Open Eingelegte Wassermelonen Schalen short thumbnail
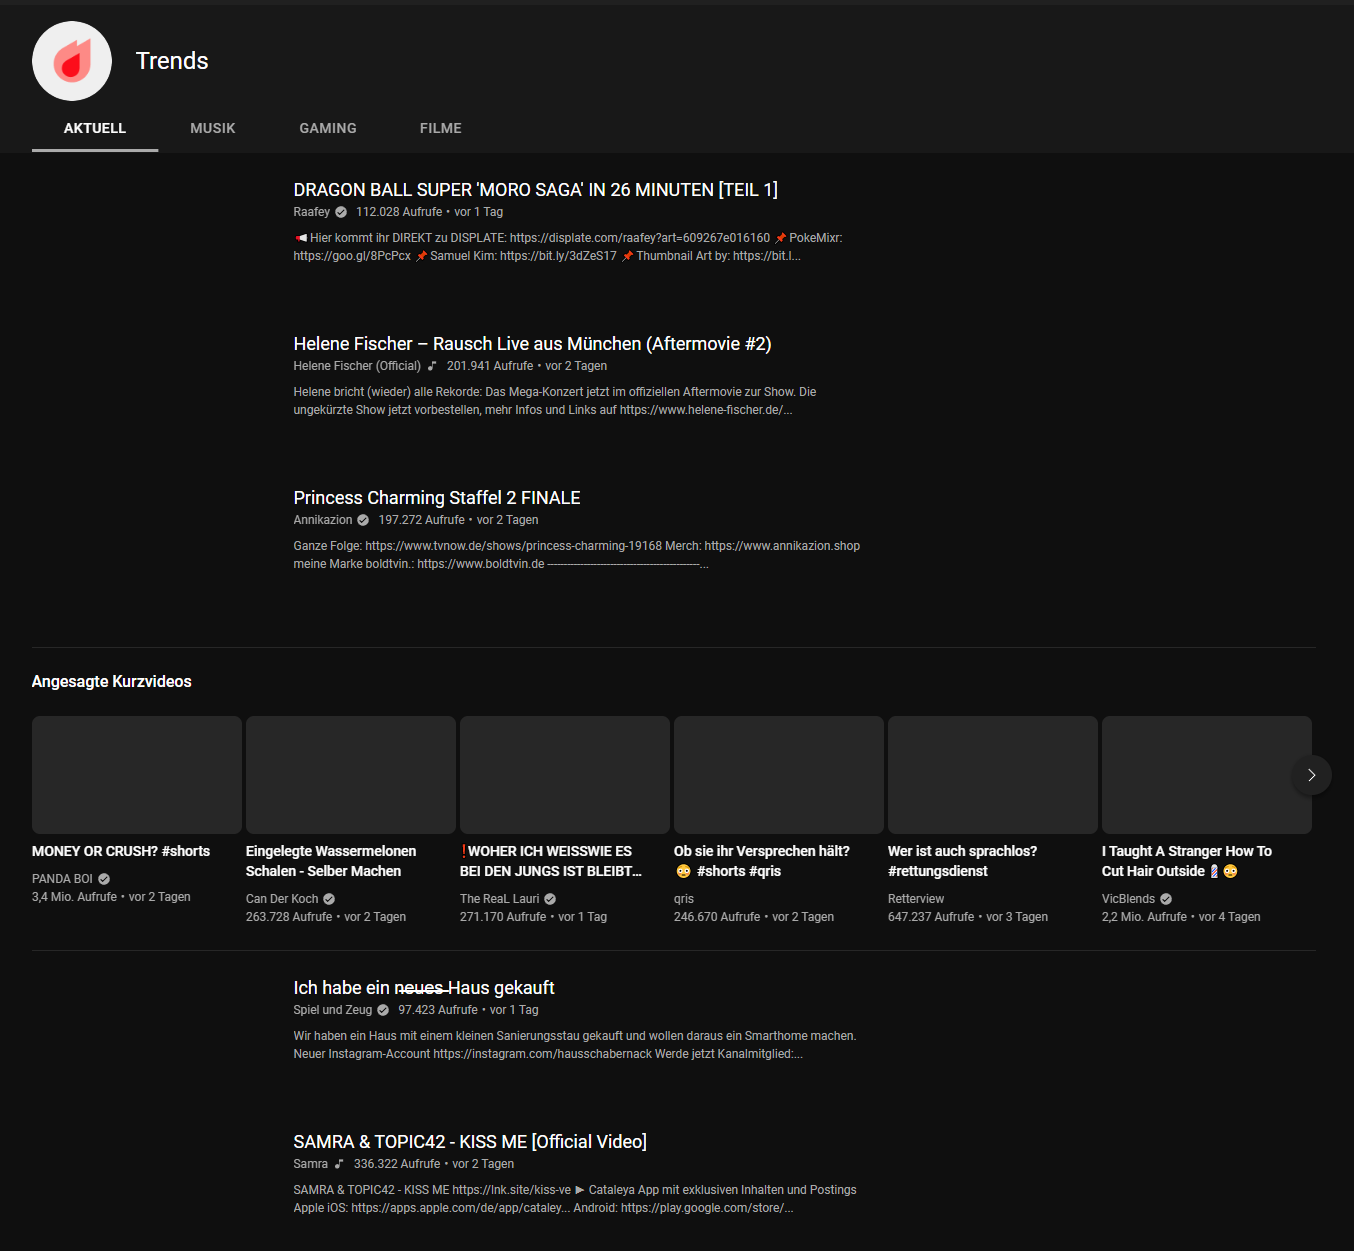1354x1251 pixels. pos(351,775)
